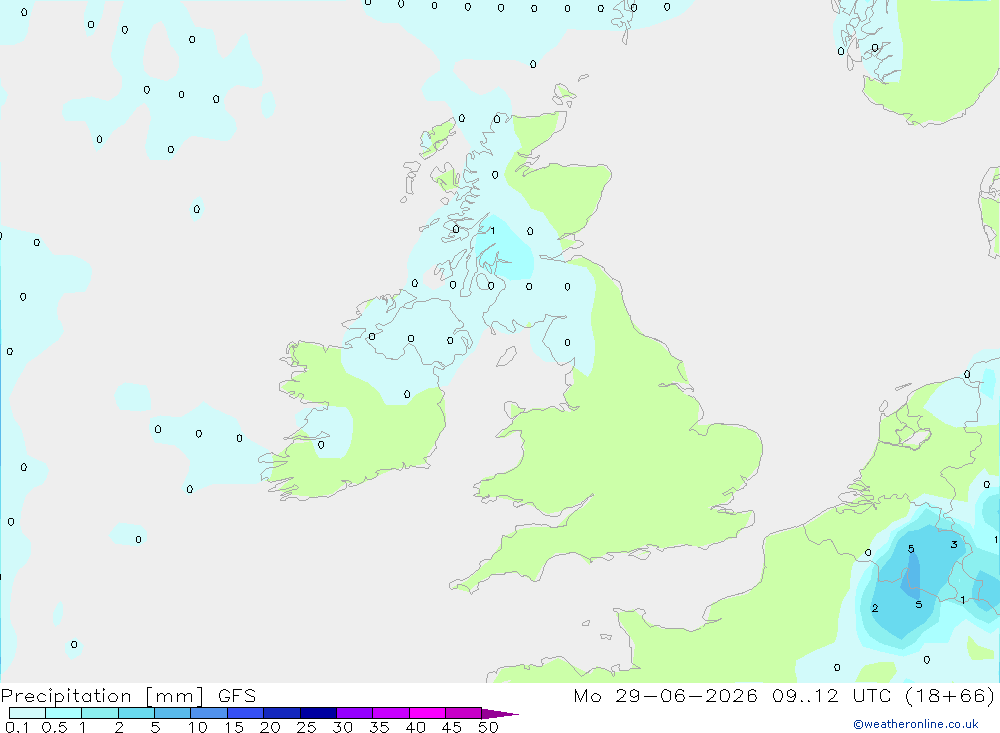Image resolution: width=1000 pixels, height=733 pixels.
Task: Pick the 30–35 mm violet legend swatch
Action: point(355,713)
